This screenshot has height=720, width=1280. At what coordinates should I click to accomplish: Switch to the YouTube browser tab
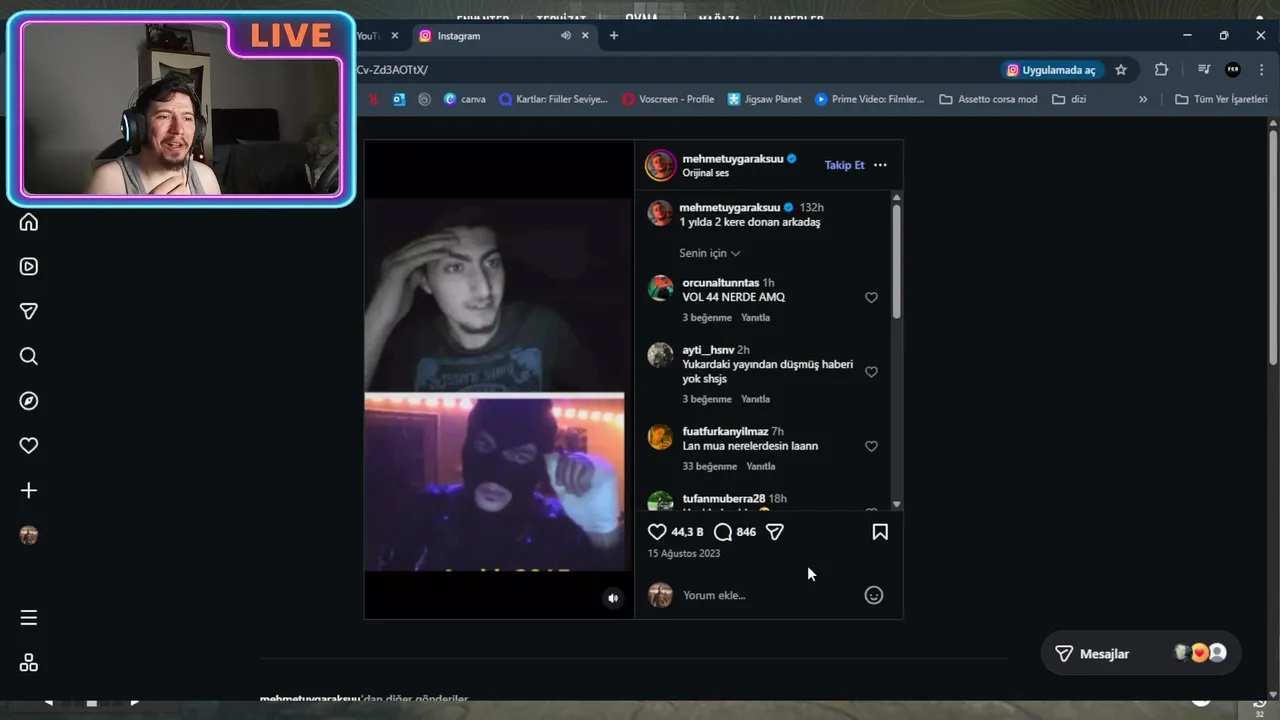pyautogui.click(x=368, y=36)
